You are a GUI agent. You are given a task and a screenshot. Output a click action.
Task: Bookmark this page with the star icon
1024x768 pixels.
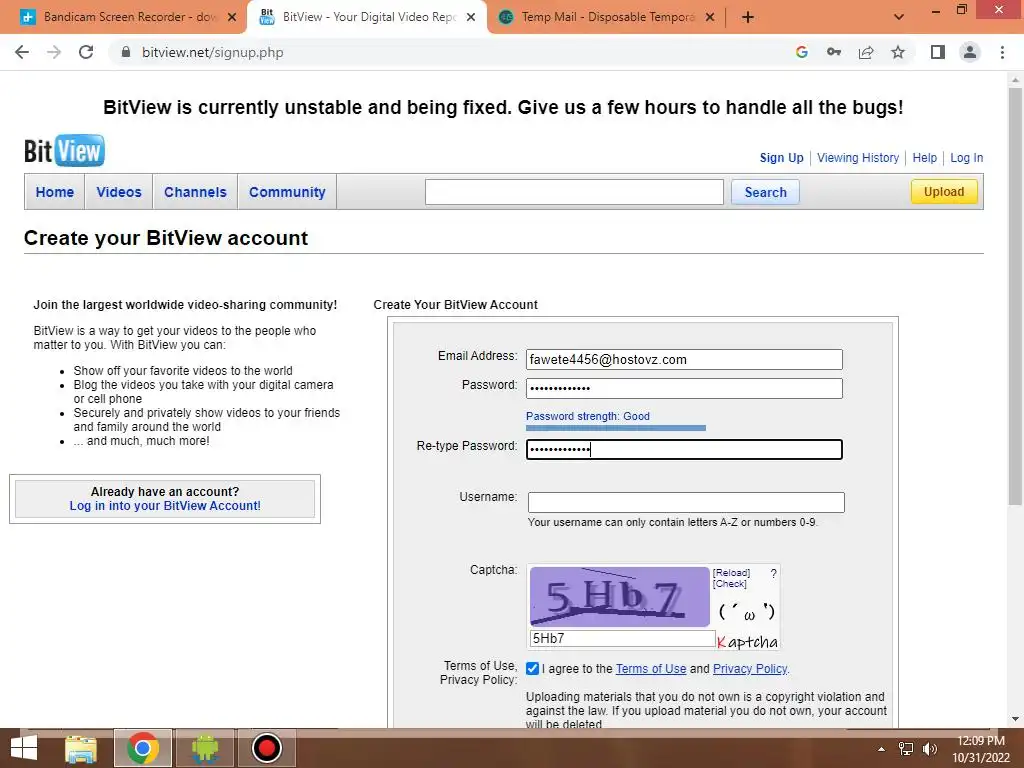point(898,52)
